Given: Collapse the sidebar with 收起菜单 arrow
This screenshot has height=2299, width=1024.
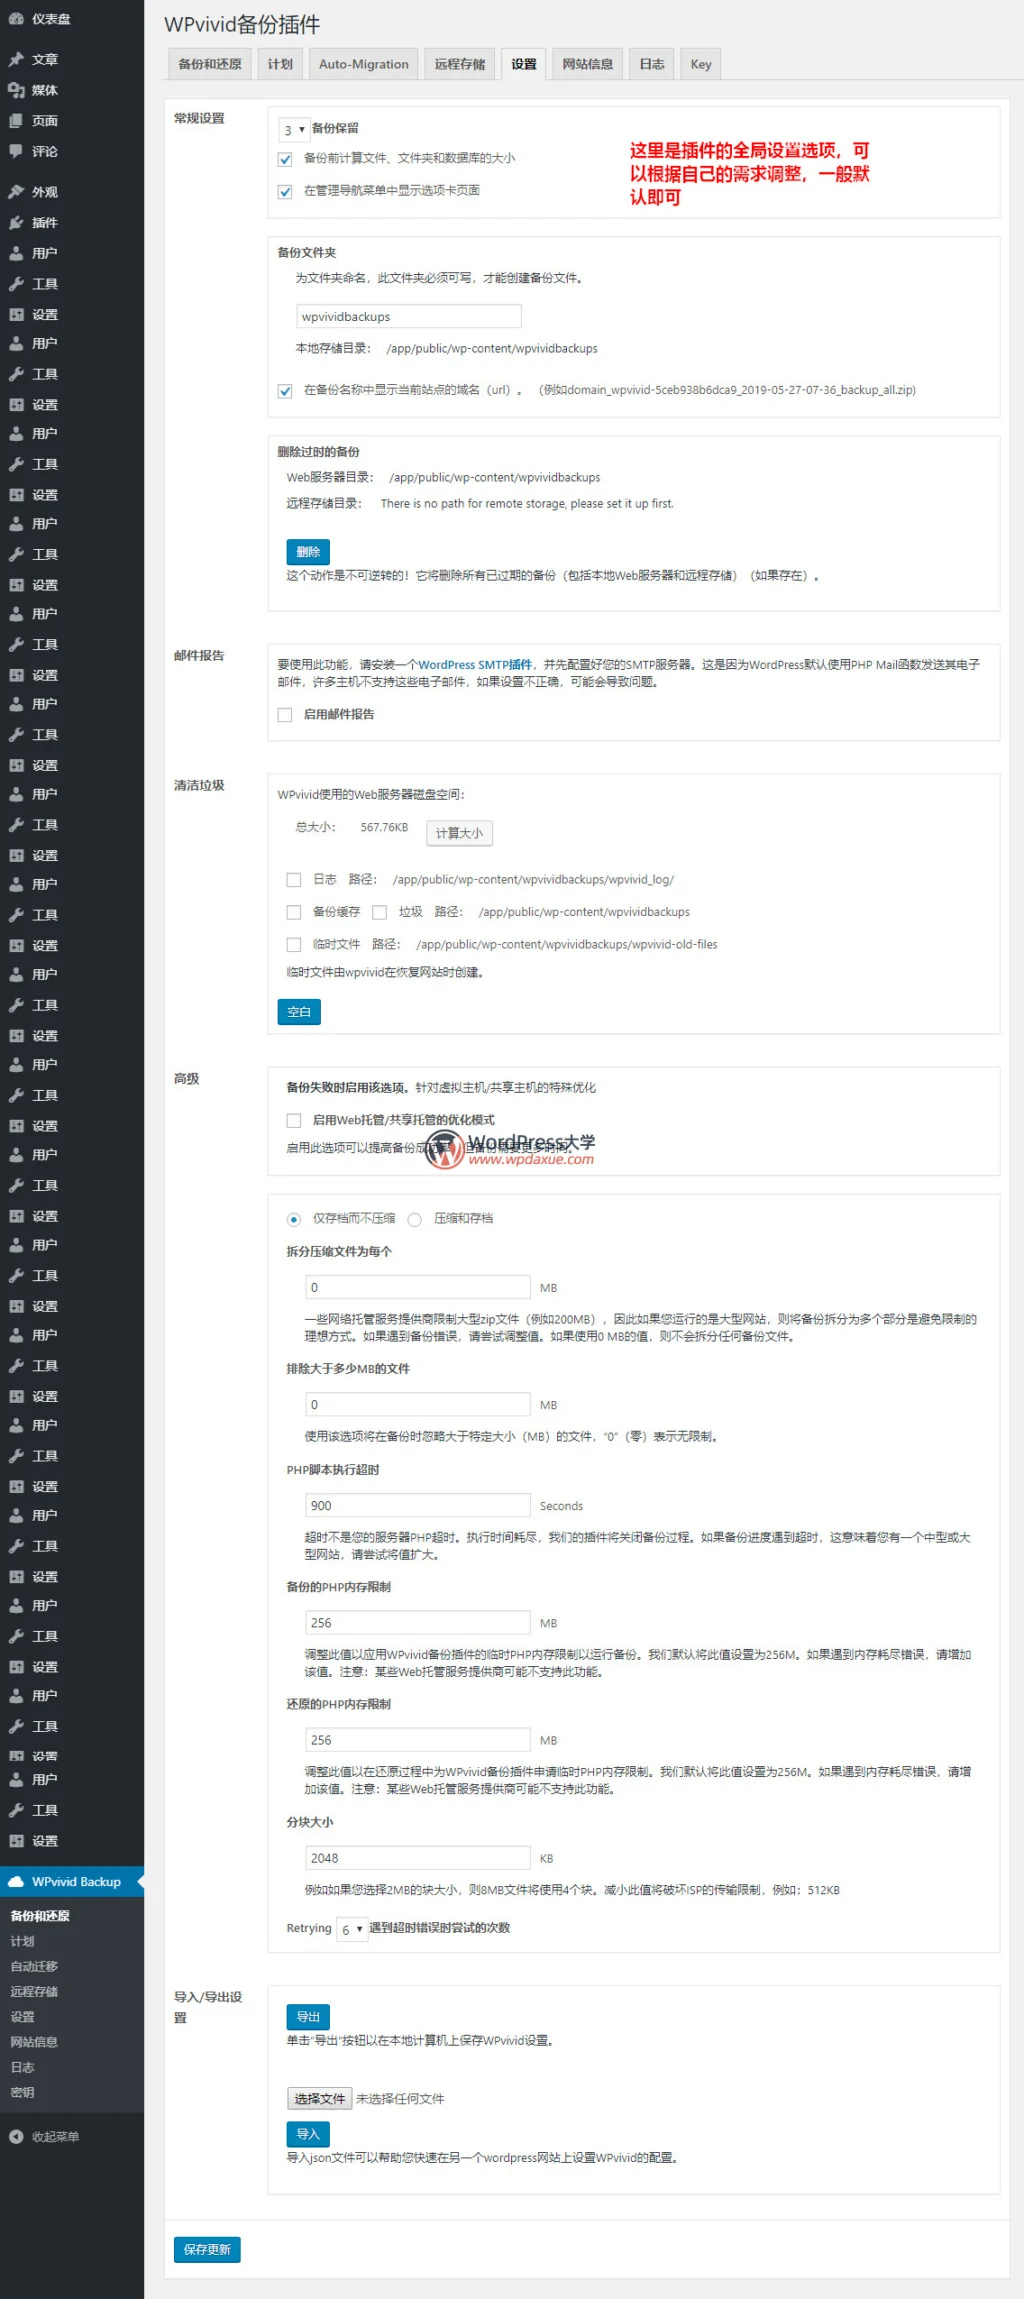Looking at the screenshot, I should pyautogui.click(x=16, y=2137).
